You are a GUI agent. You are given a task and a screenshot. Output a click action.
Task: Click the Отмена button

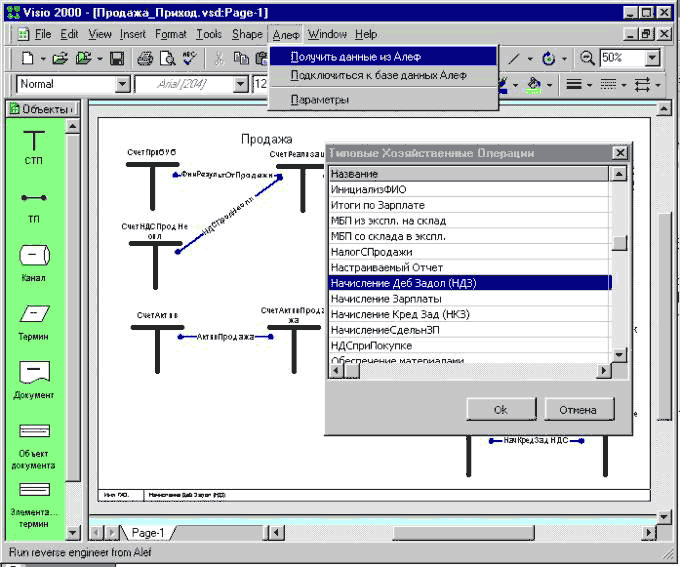coord(579,410)
